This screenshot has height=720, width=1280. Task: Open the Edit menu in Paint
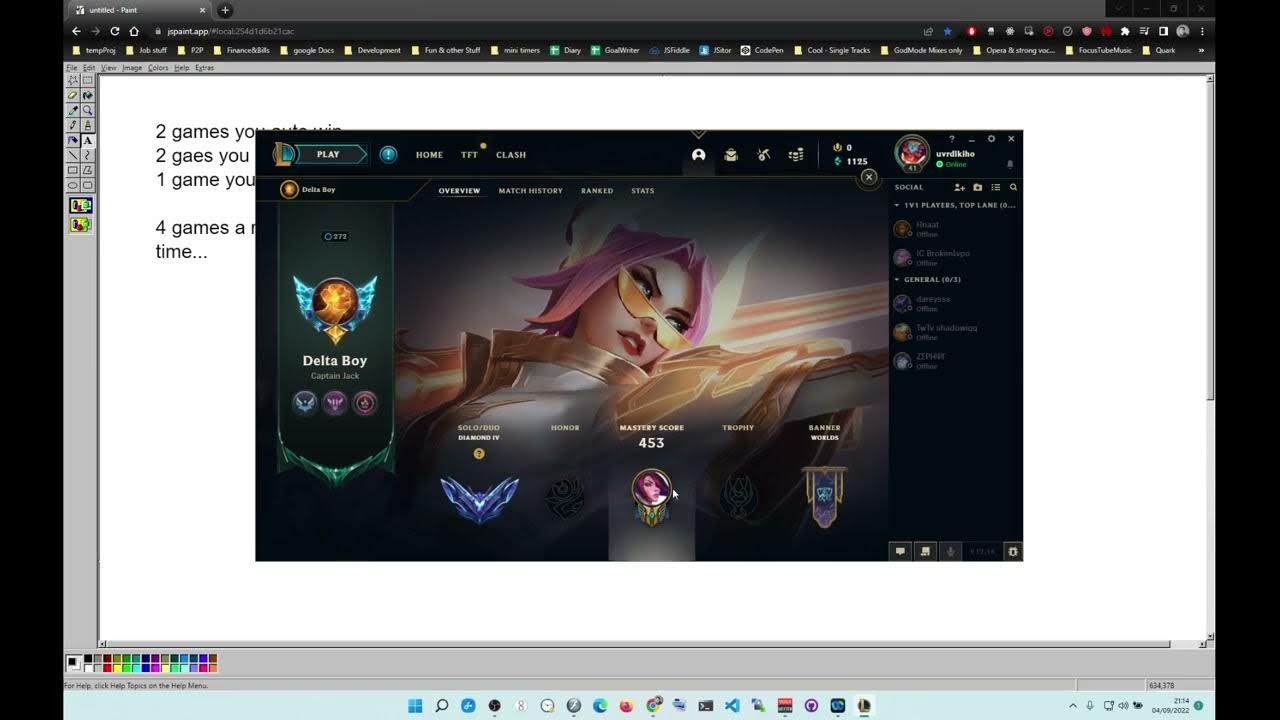89,68
